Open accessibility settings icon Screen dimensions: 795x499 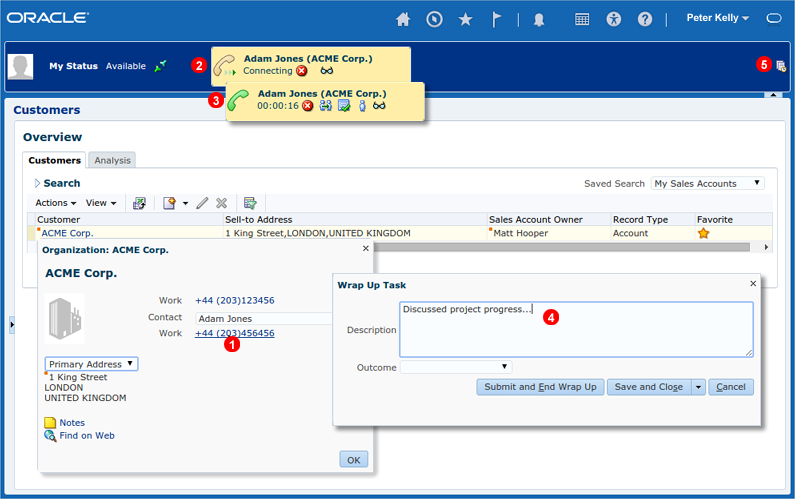(x=613, y=19)
